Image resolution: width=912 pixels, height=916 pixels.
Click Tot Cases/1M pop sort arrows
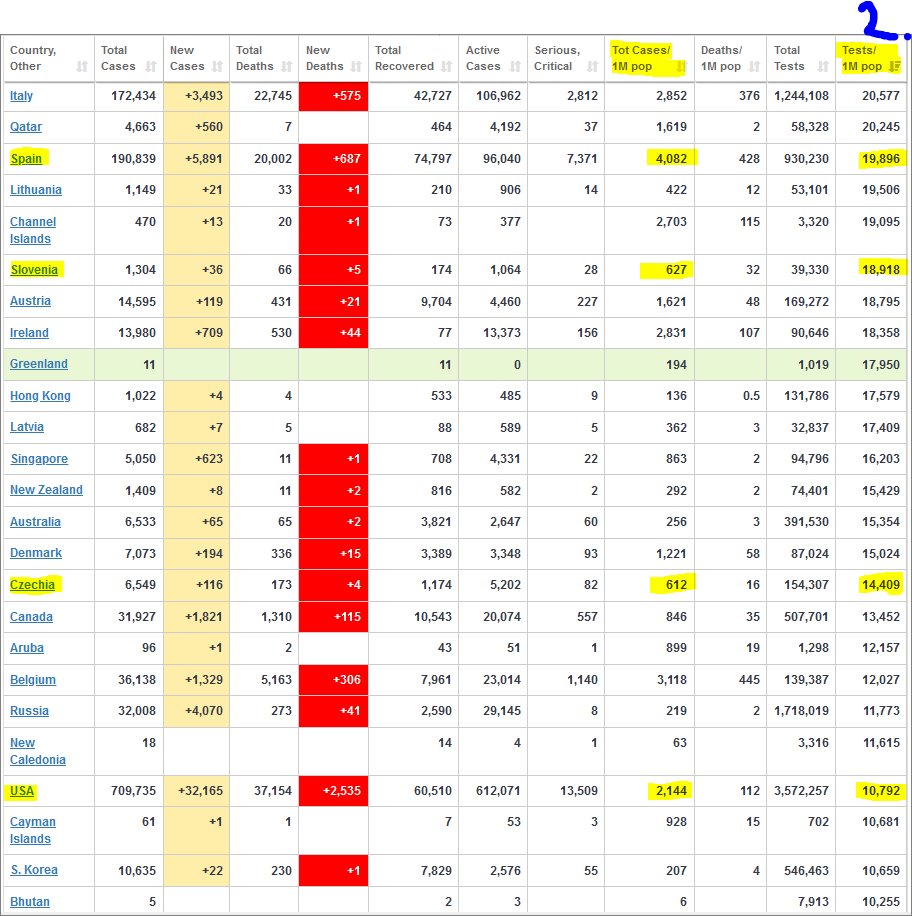pos(681,67)
